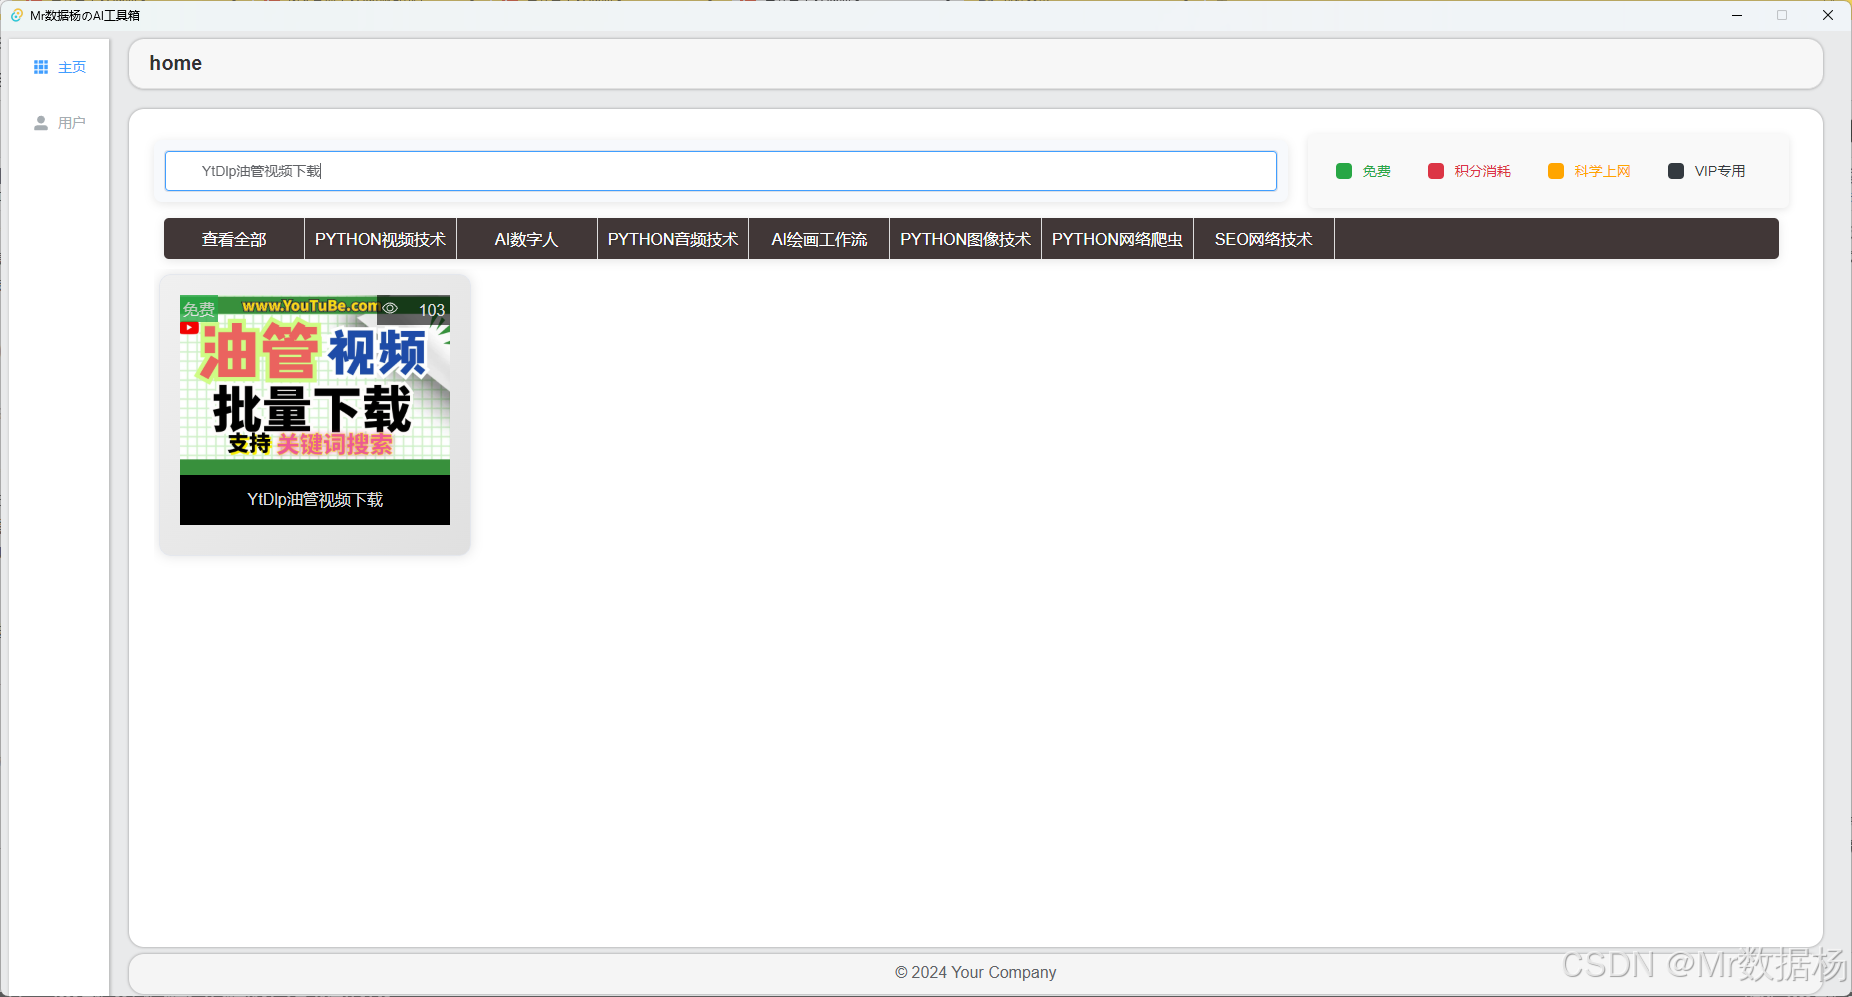1852x997 pixels.
Task: Select the PYTHON网络爬虫 category tab
Action: (1118, 239)
